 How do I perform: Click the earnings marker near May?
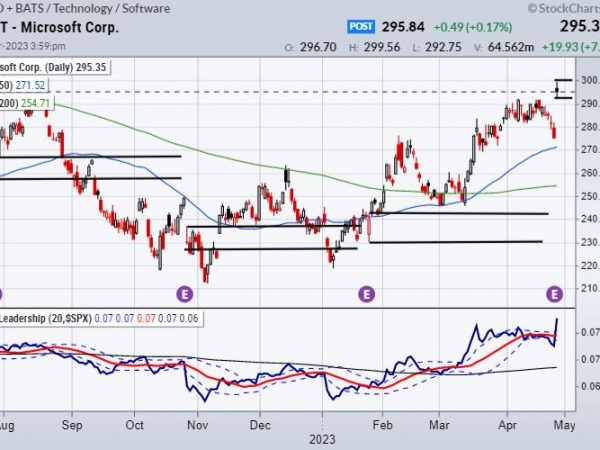coord(554,294)
